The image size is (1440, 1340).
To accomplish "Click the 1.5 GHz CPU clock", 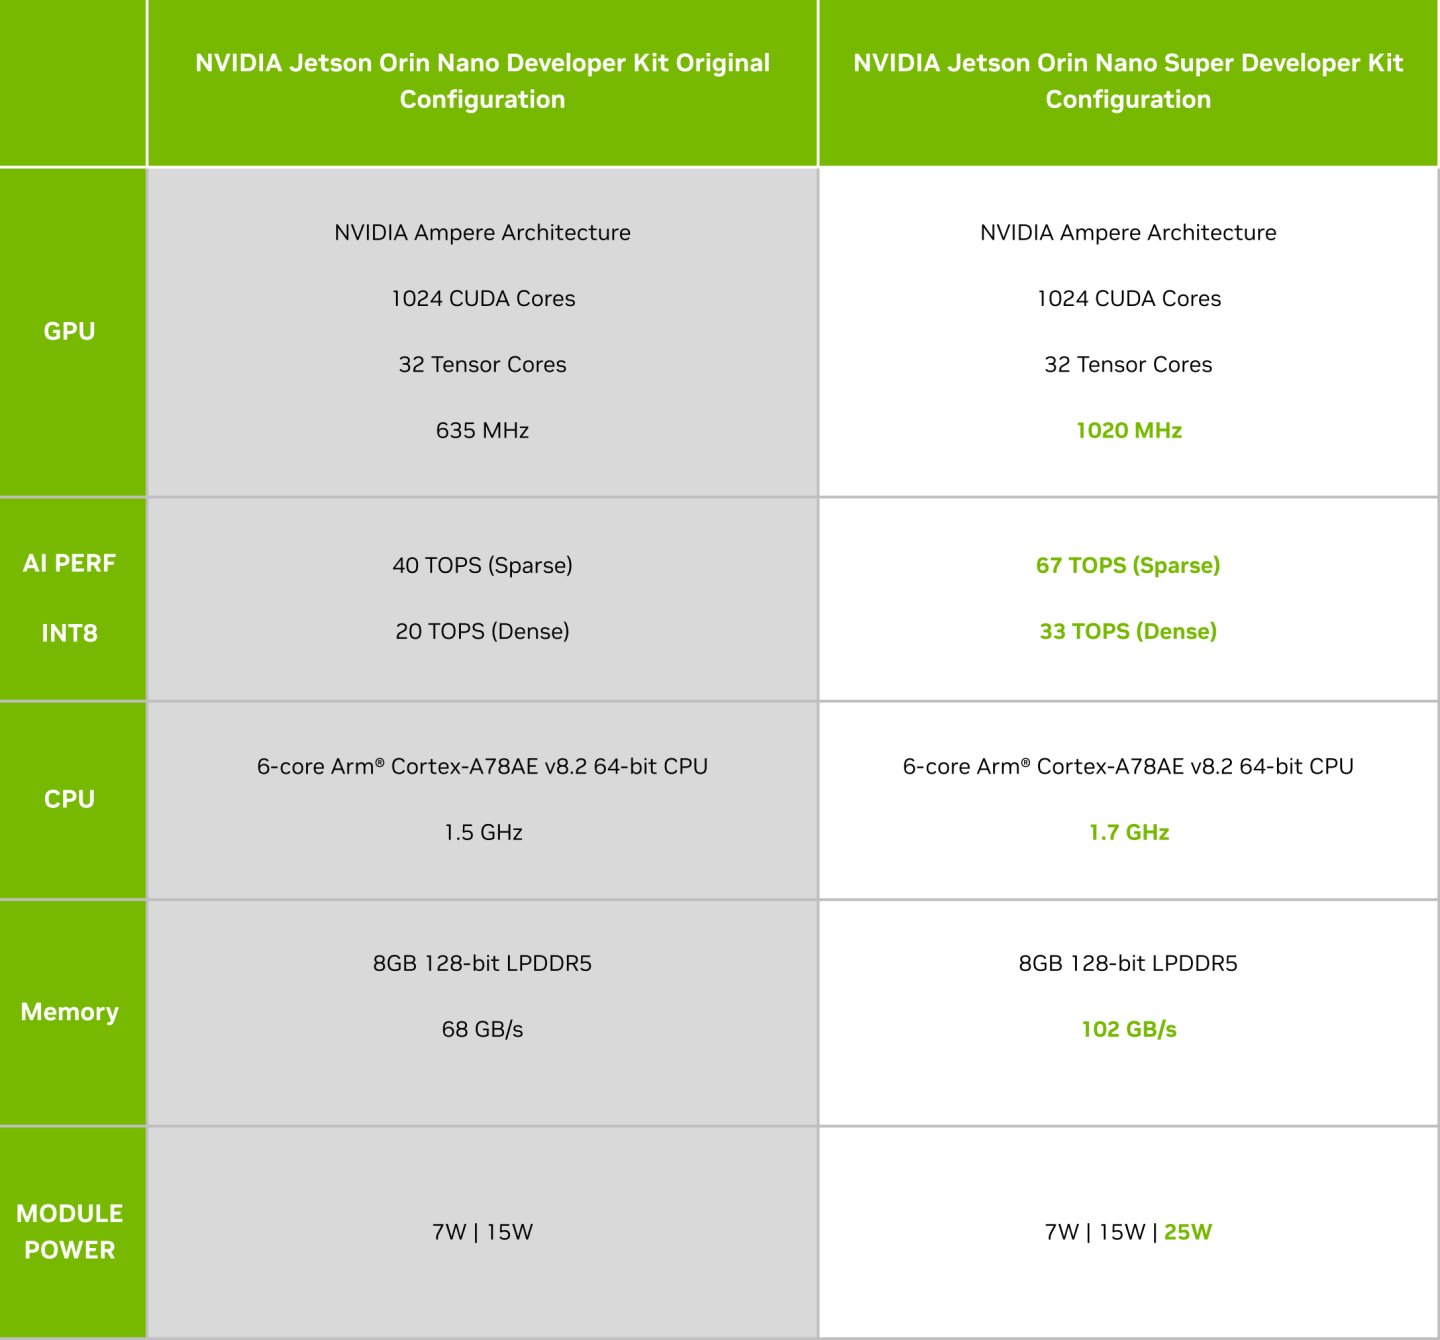I will (483, 832).
